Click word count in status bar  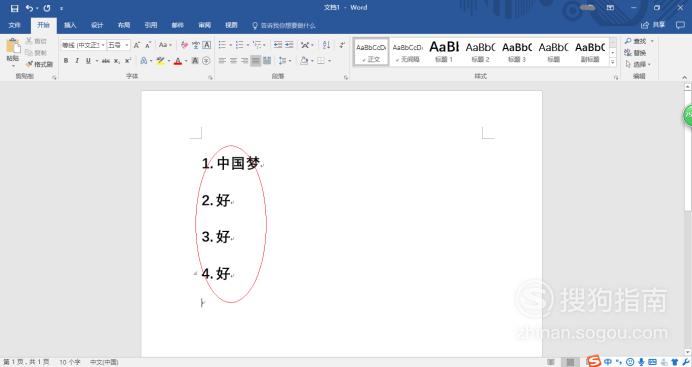[x=70, y=362]
